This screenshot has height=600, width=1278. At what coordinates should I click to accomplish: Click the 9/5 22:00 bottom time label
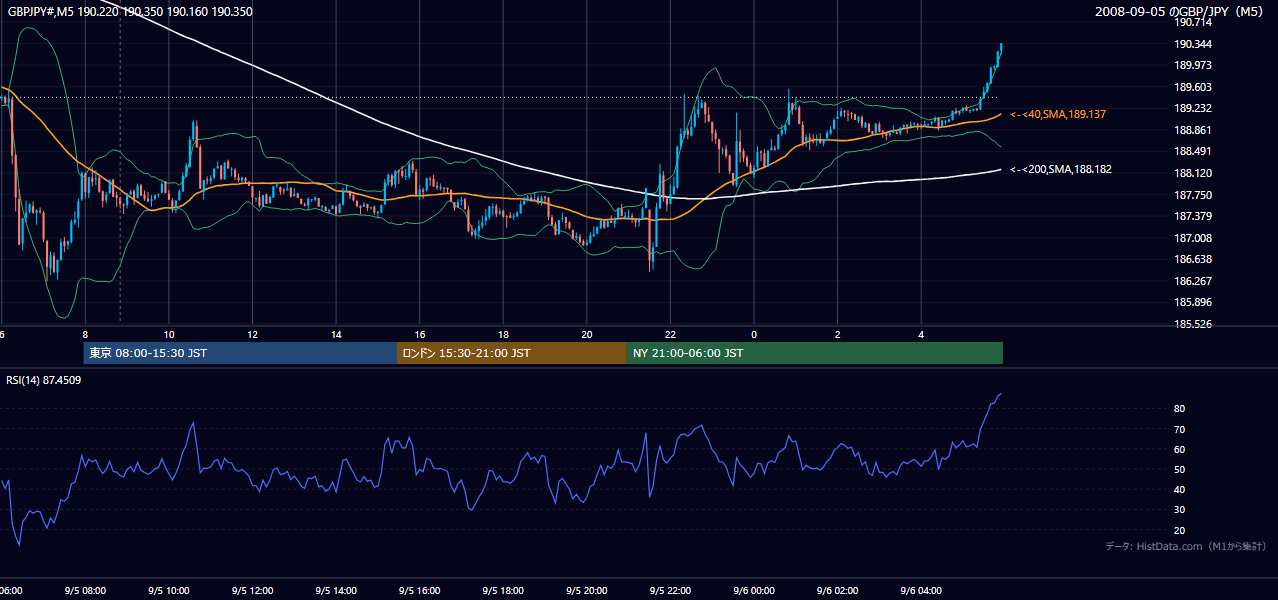pos(670,591)
